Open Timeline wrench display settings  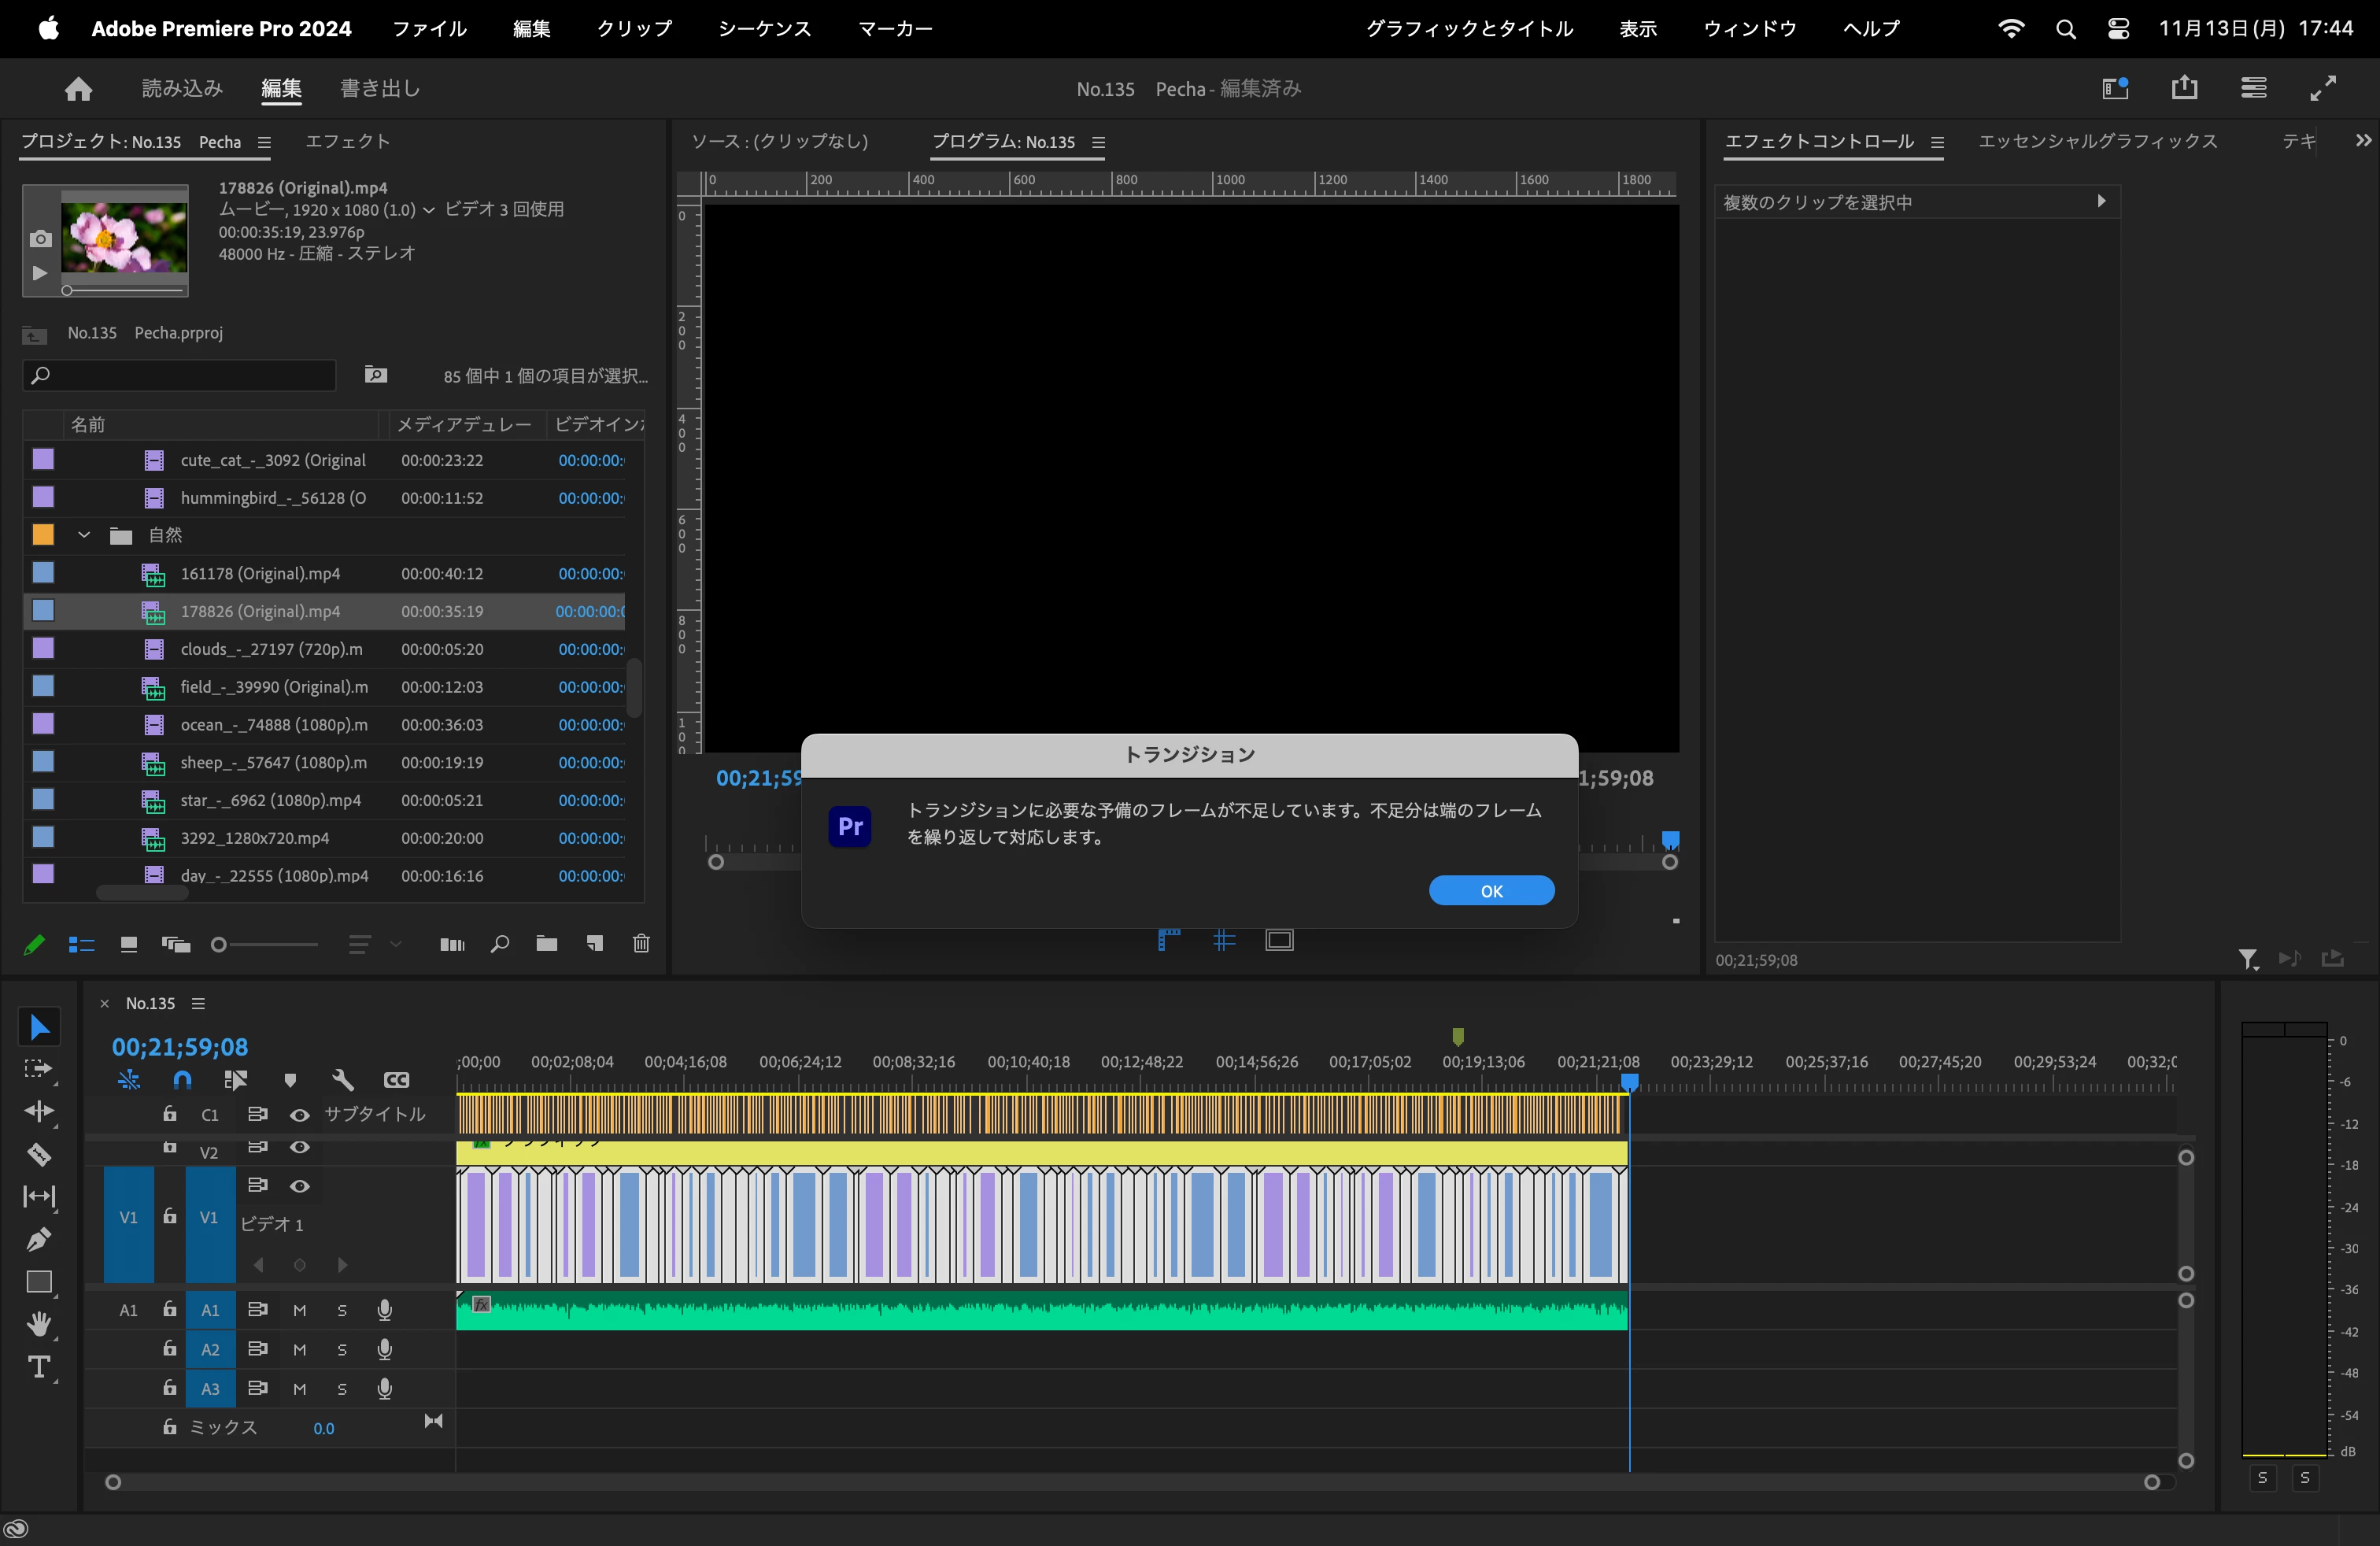343,1080
